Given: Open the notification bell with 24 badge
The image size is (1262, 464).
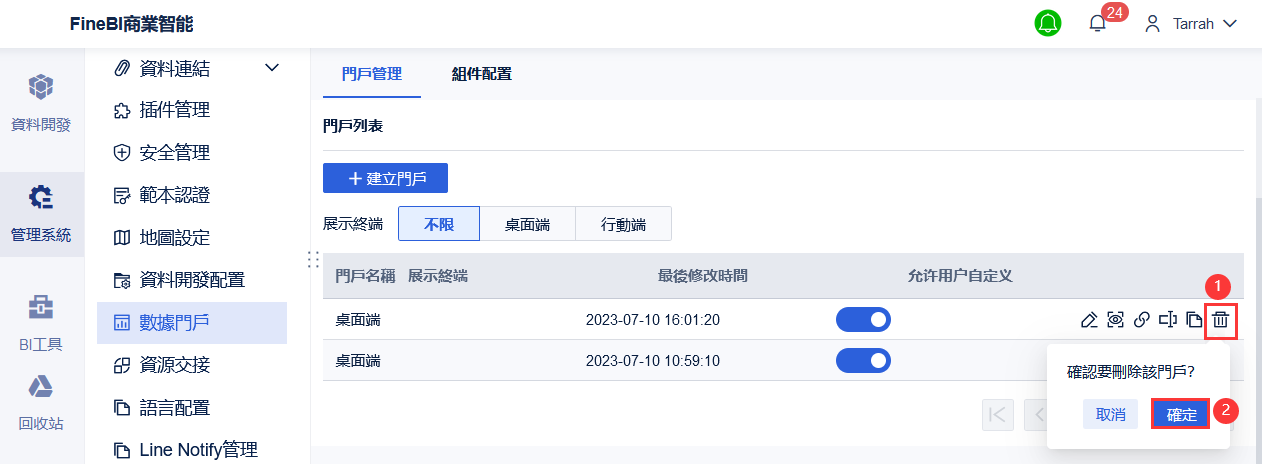Looking at the screenshot, I should point(1098,23).
